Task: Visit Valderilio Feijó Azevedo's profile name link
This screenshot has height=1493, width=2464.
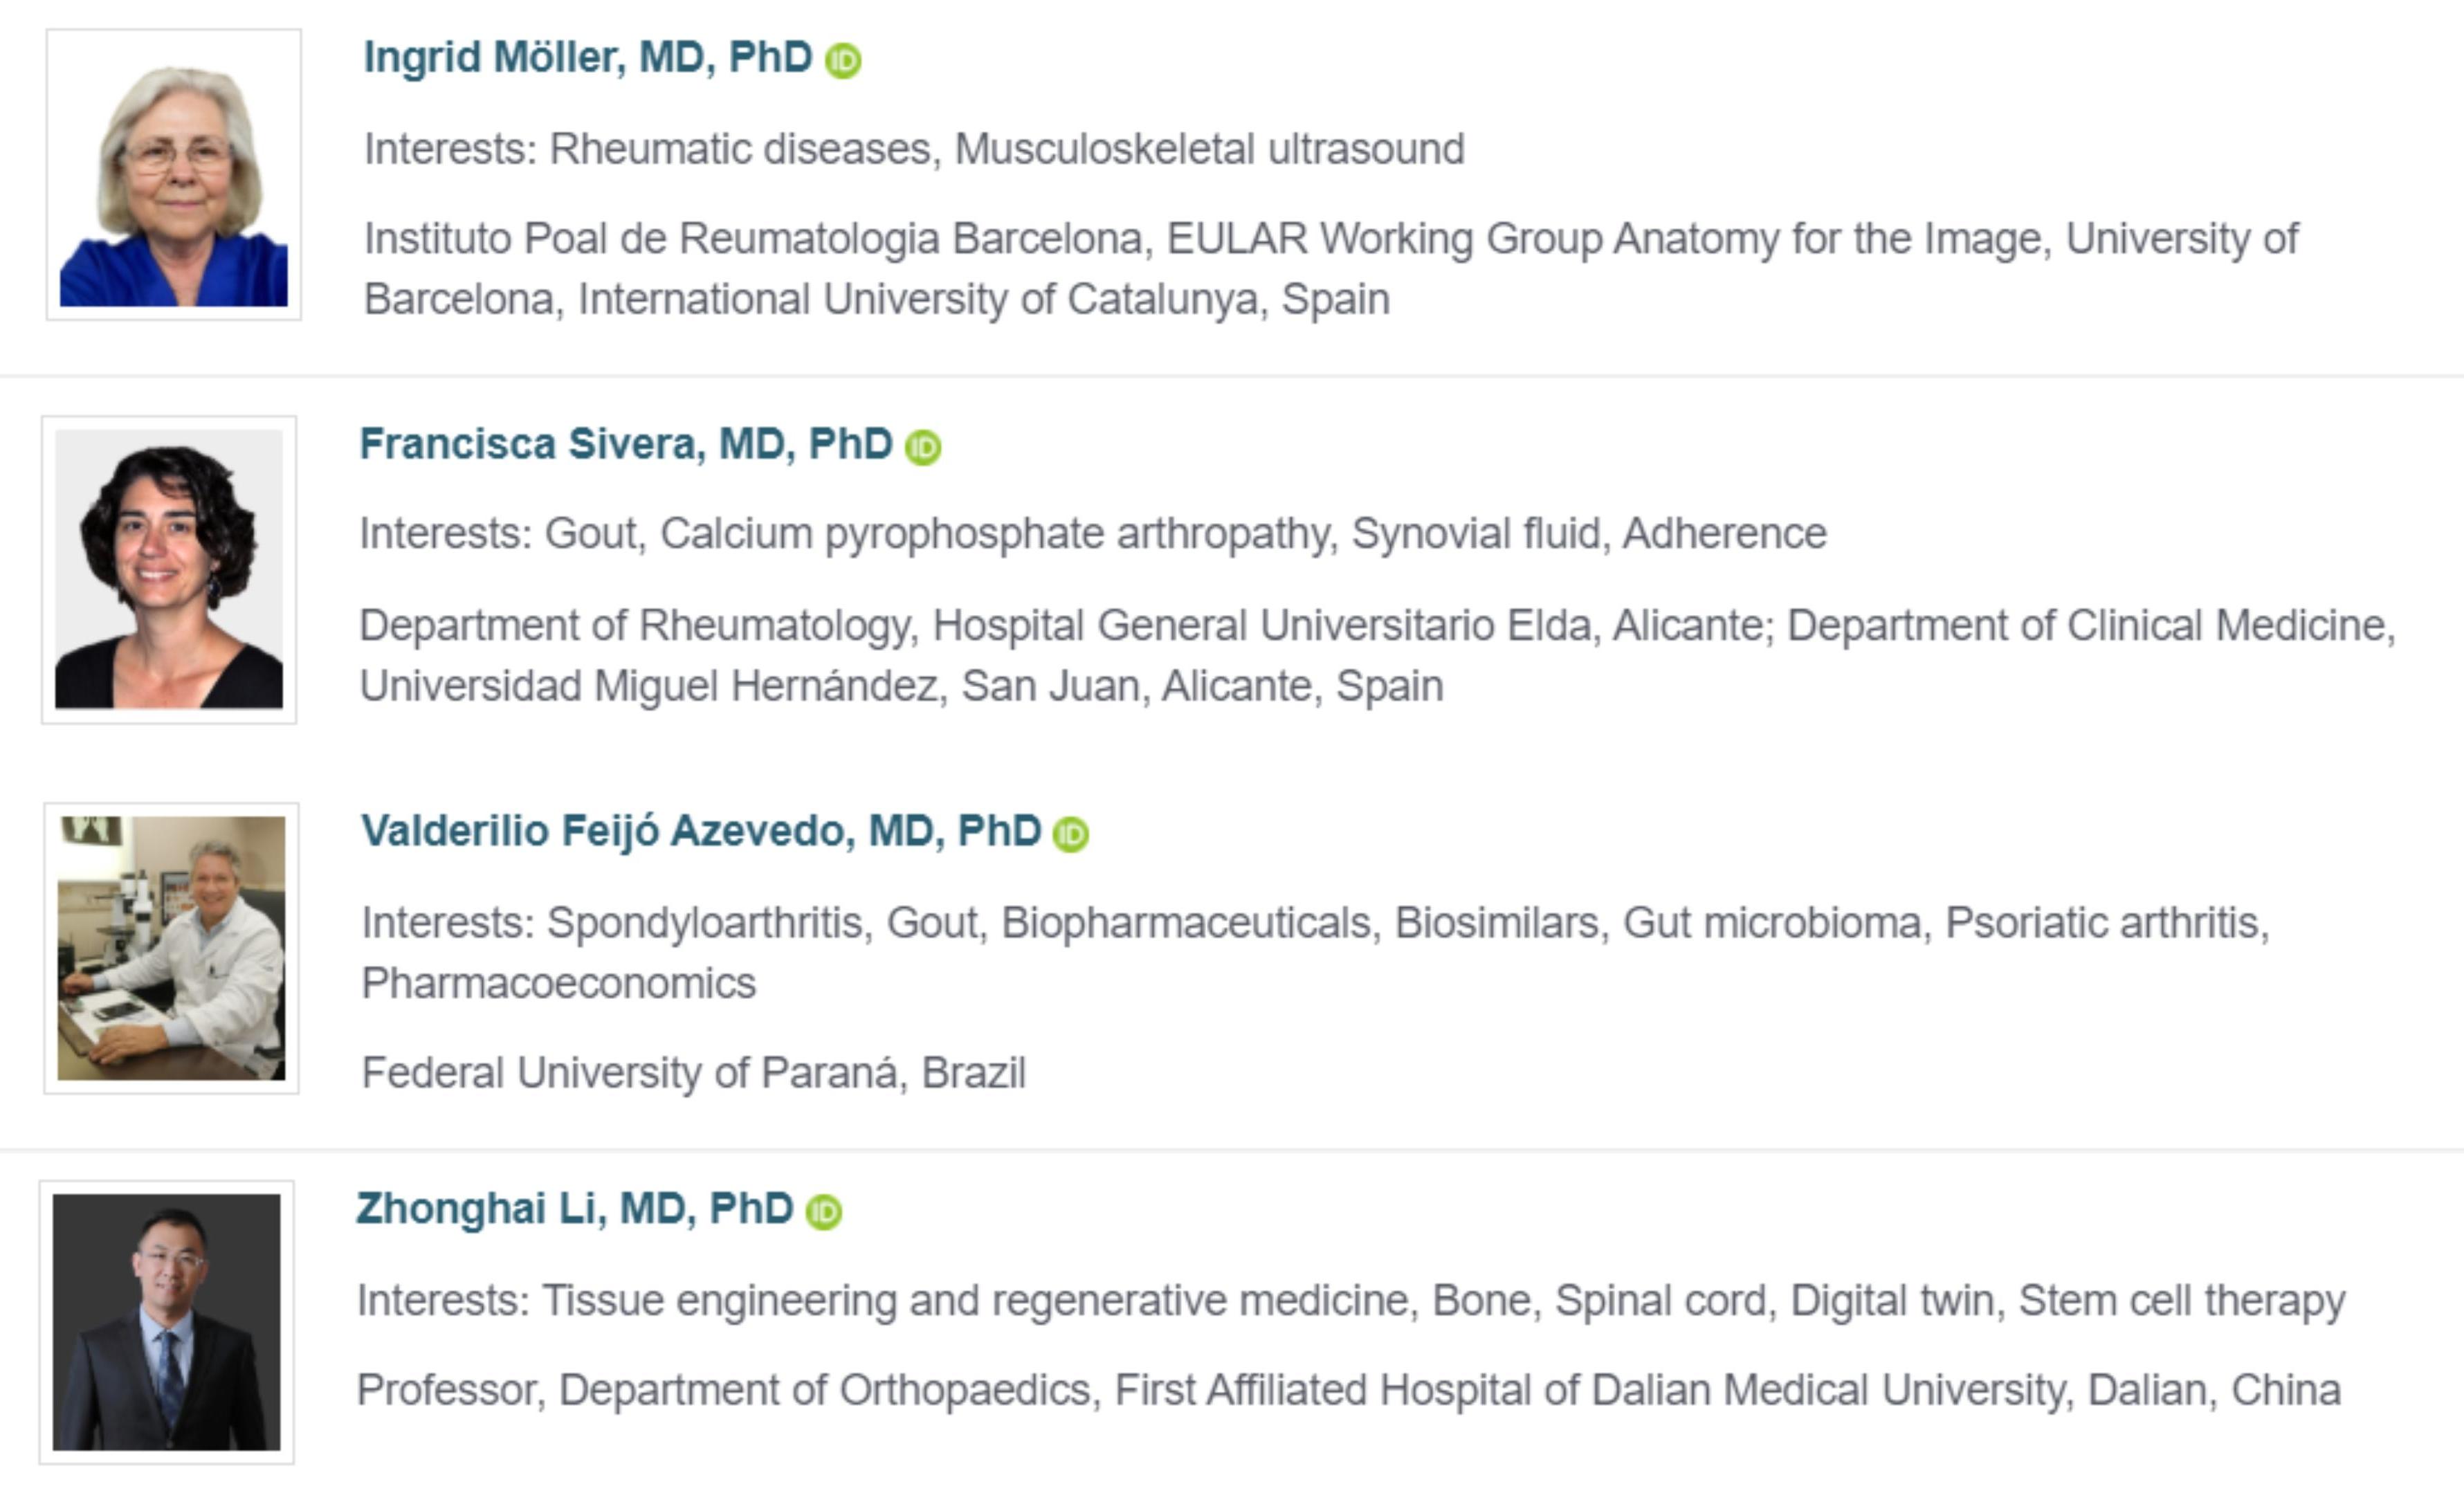Action: pos(701,832)
